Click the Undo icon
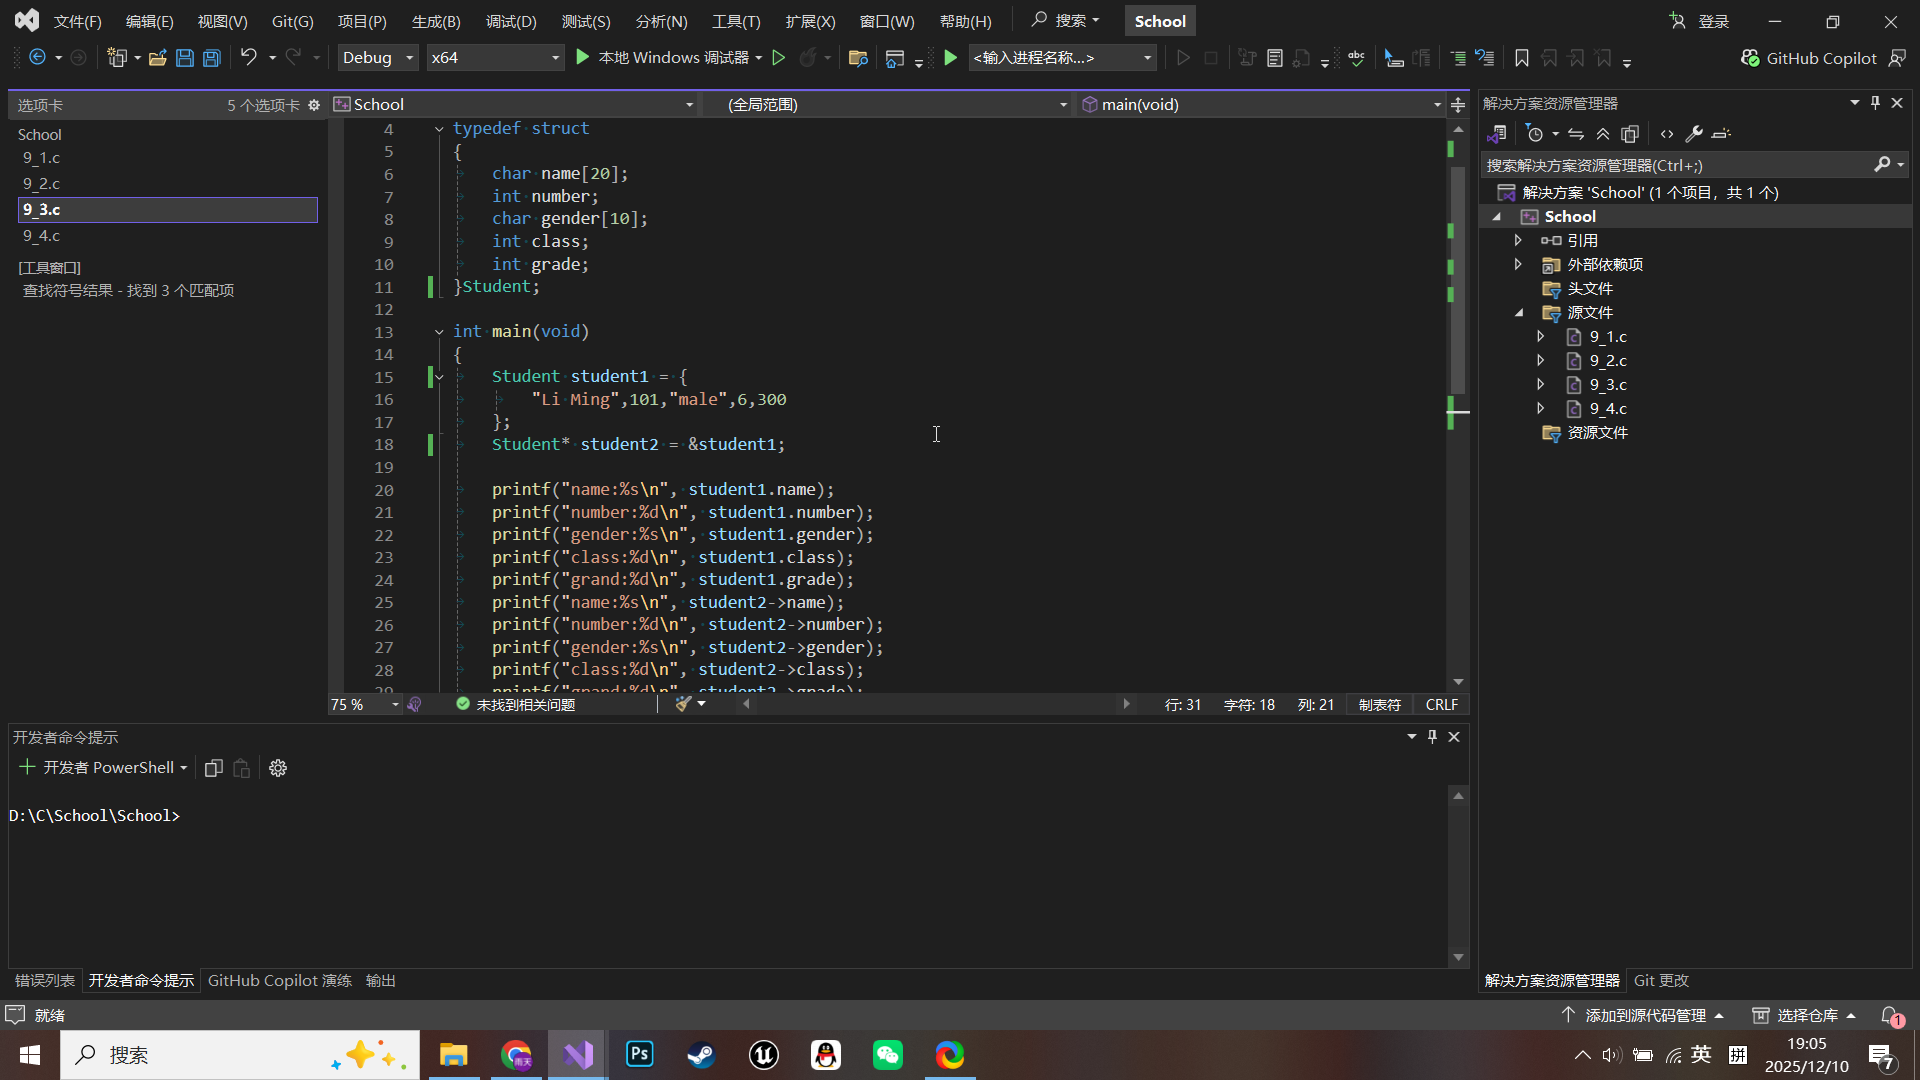This screenshot has width=1920, height=1080. [x=248, y=58]
